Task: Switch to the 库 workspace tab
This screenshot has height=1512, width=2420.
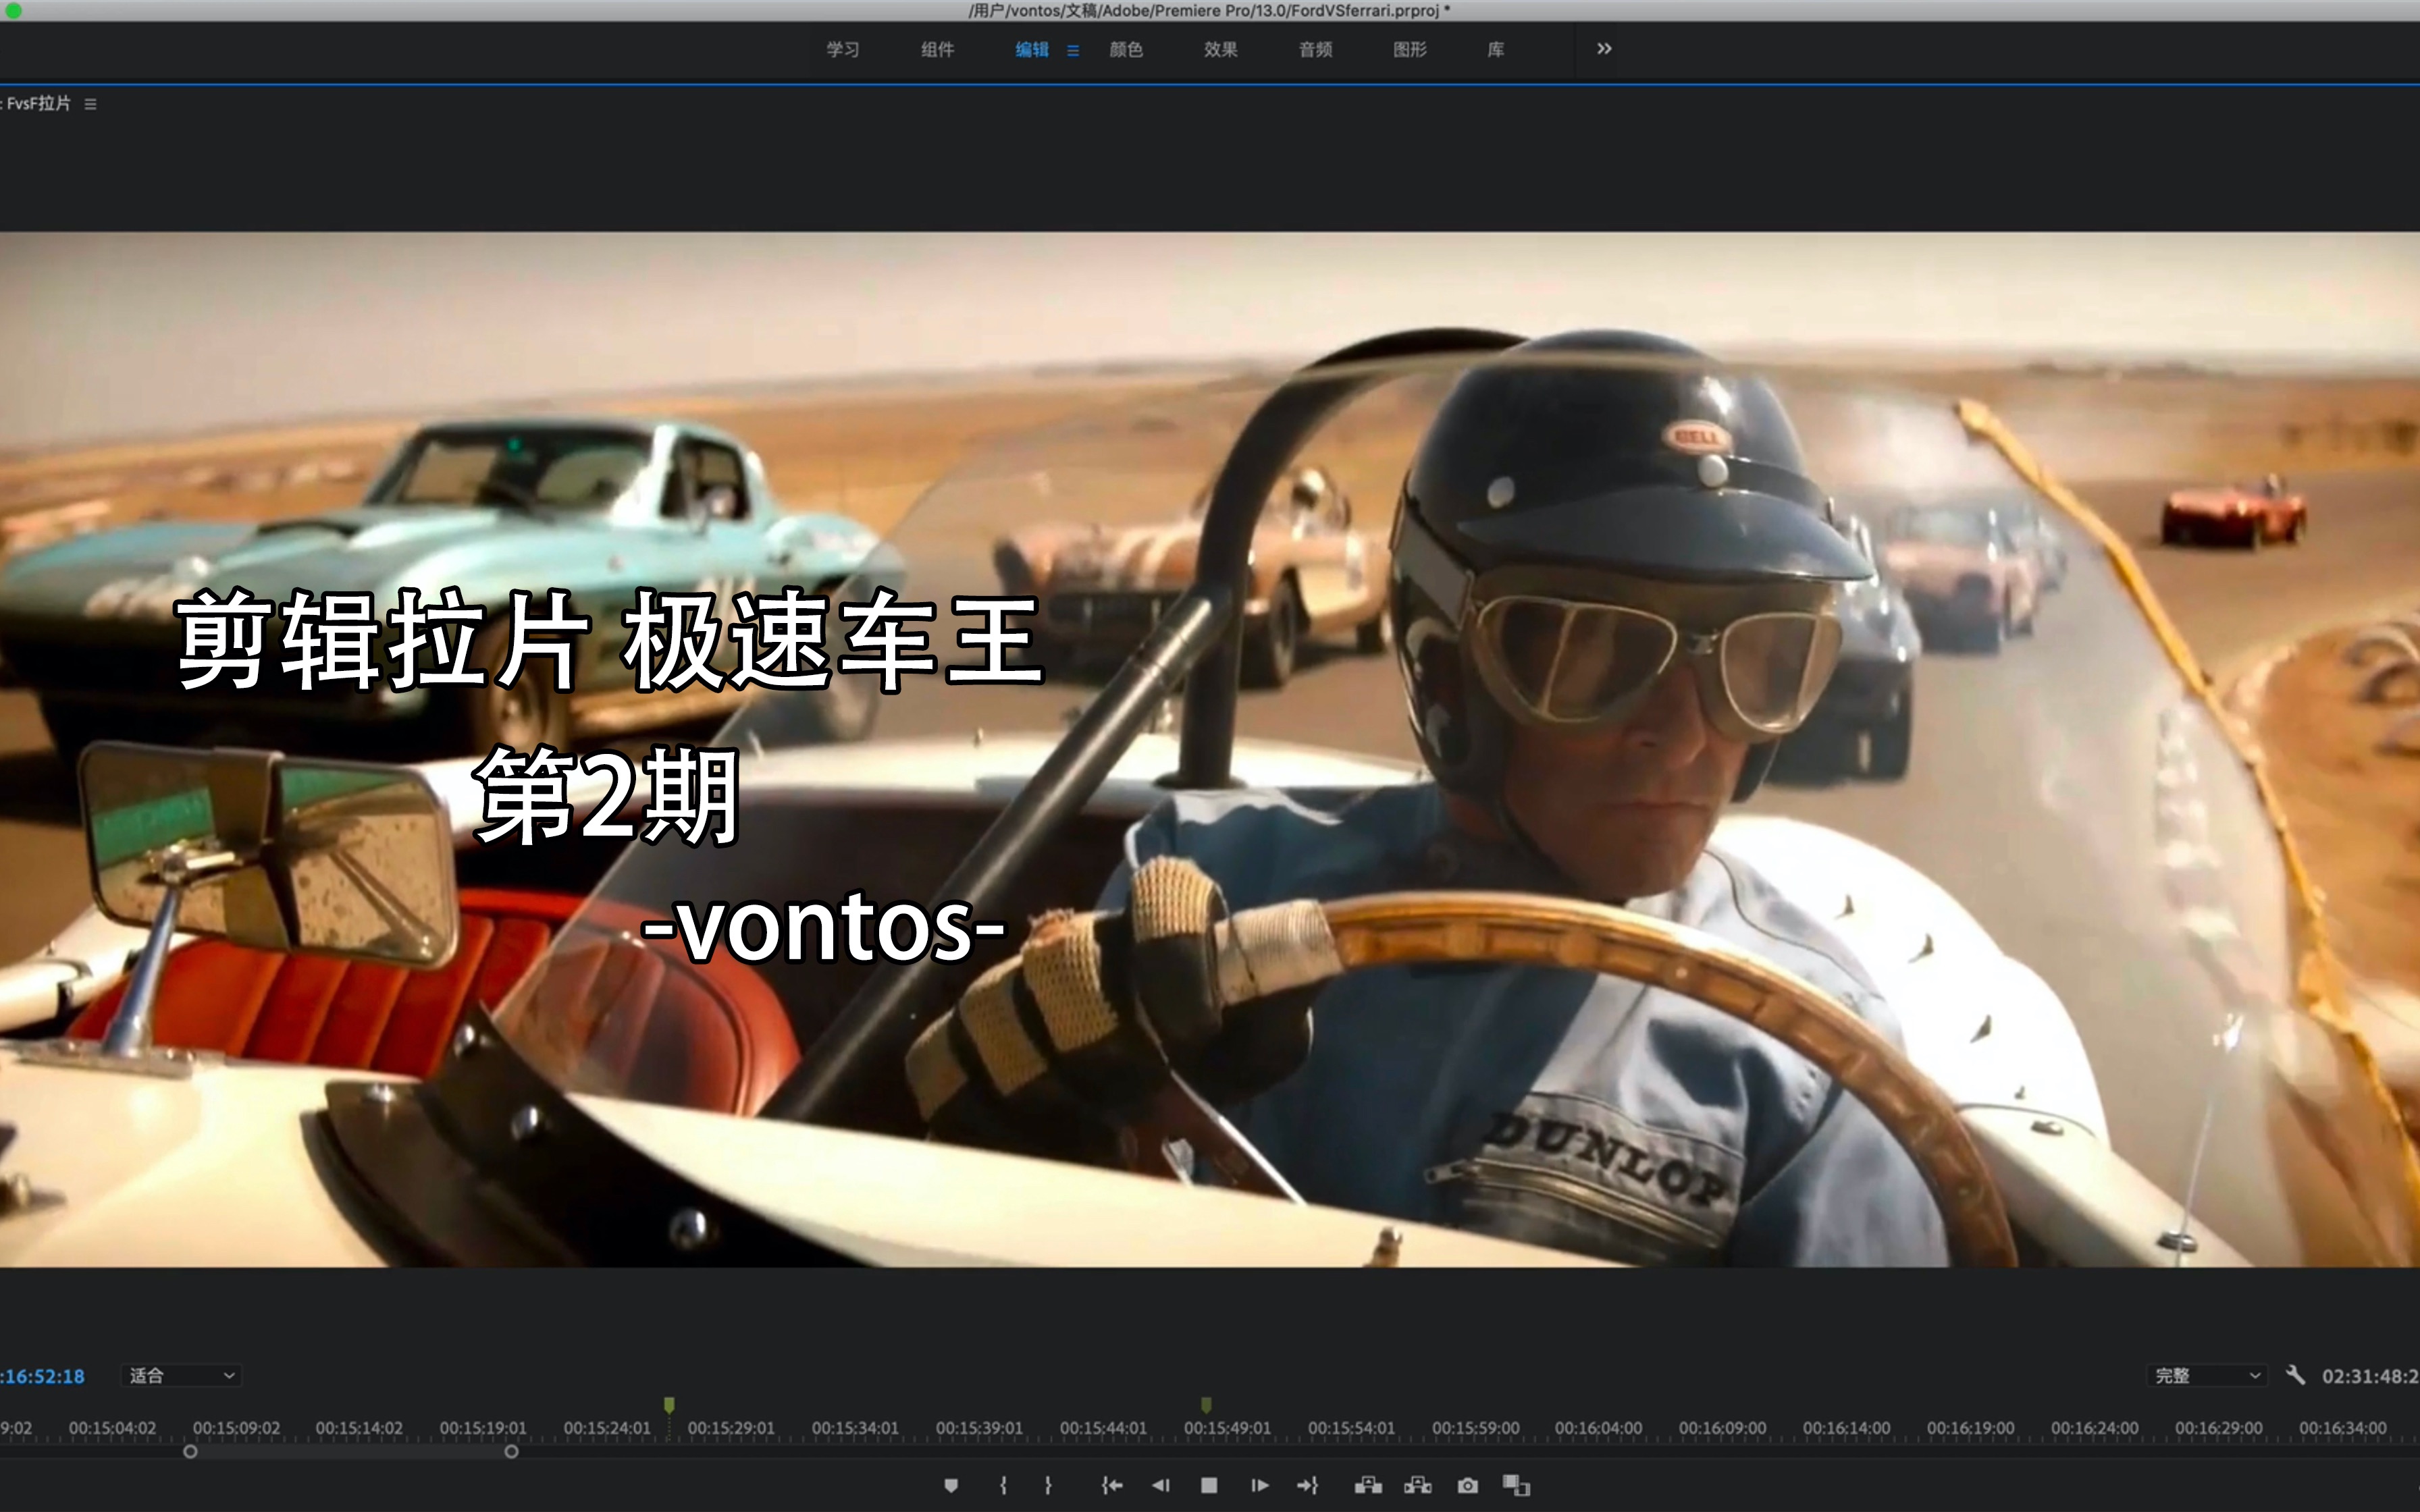Action: [x=1496, y=49]
